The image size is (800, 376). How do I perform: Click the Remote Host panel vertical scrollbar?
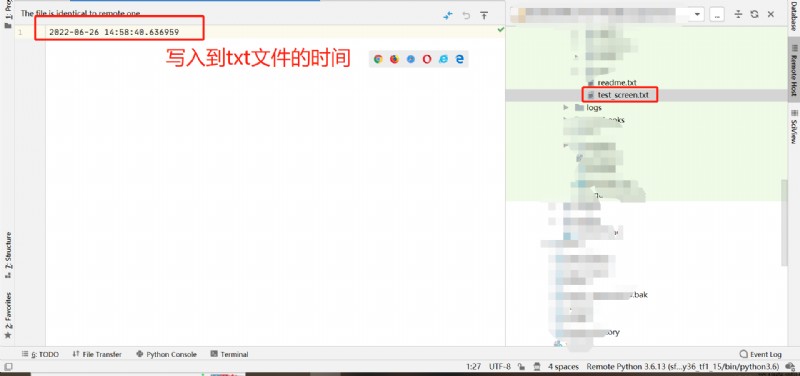(785, 222)
